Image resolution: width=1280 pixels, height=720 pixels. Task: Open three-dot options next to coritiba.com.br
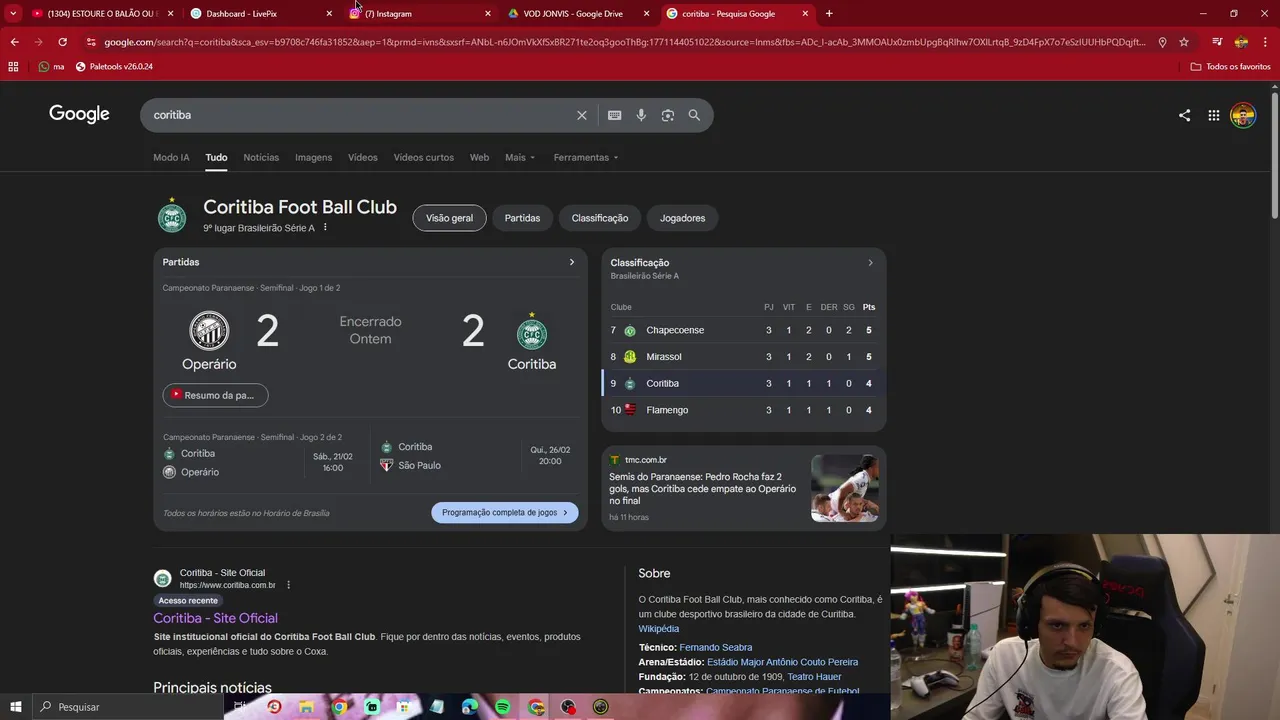[288, 585]
